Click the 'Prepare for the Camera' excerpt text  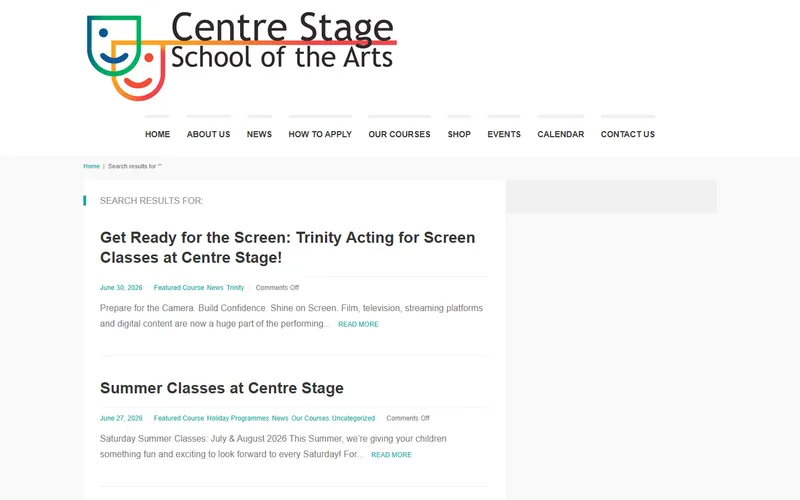pos(291,316)
